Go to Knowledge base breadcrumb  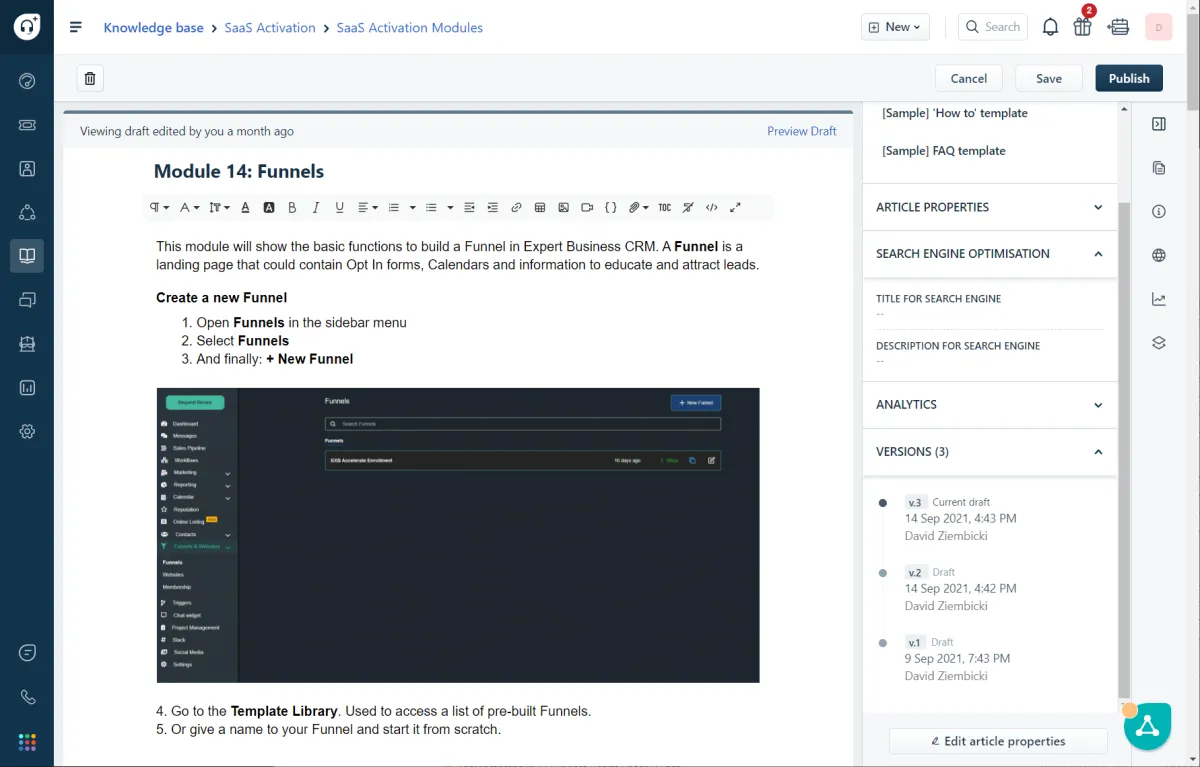153,27
